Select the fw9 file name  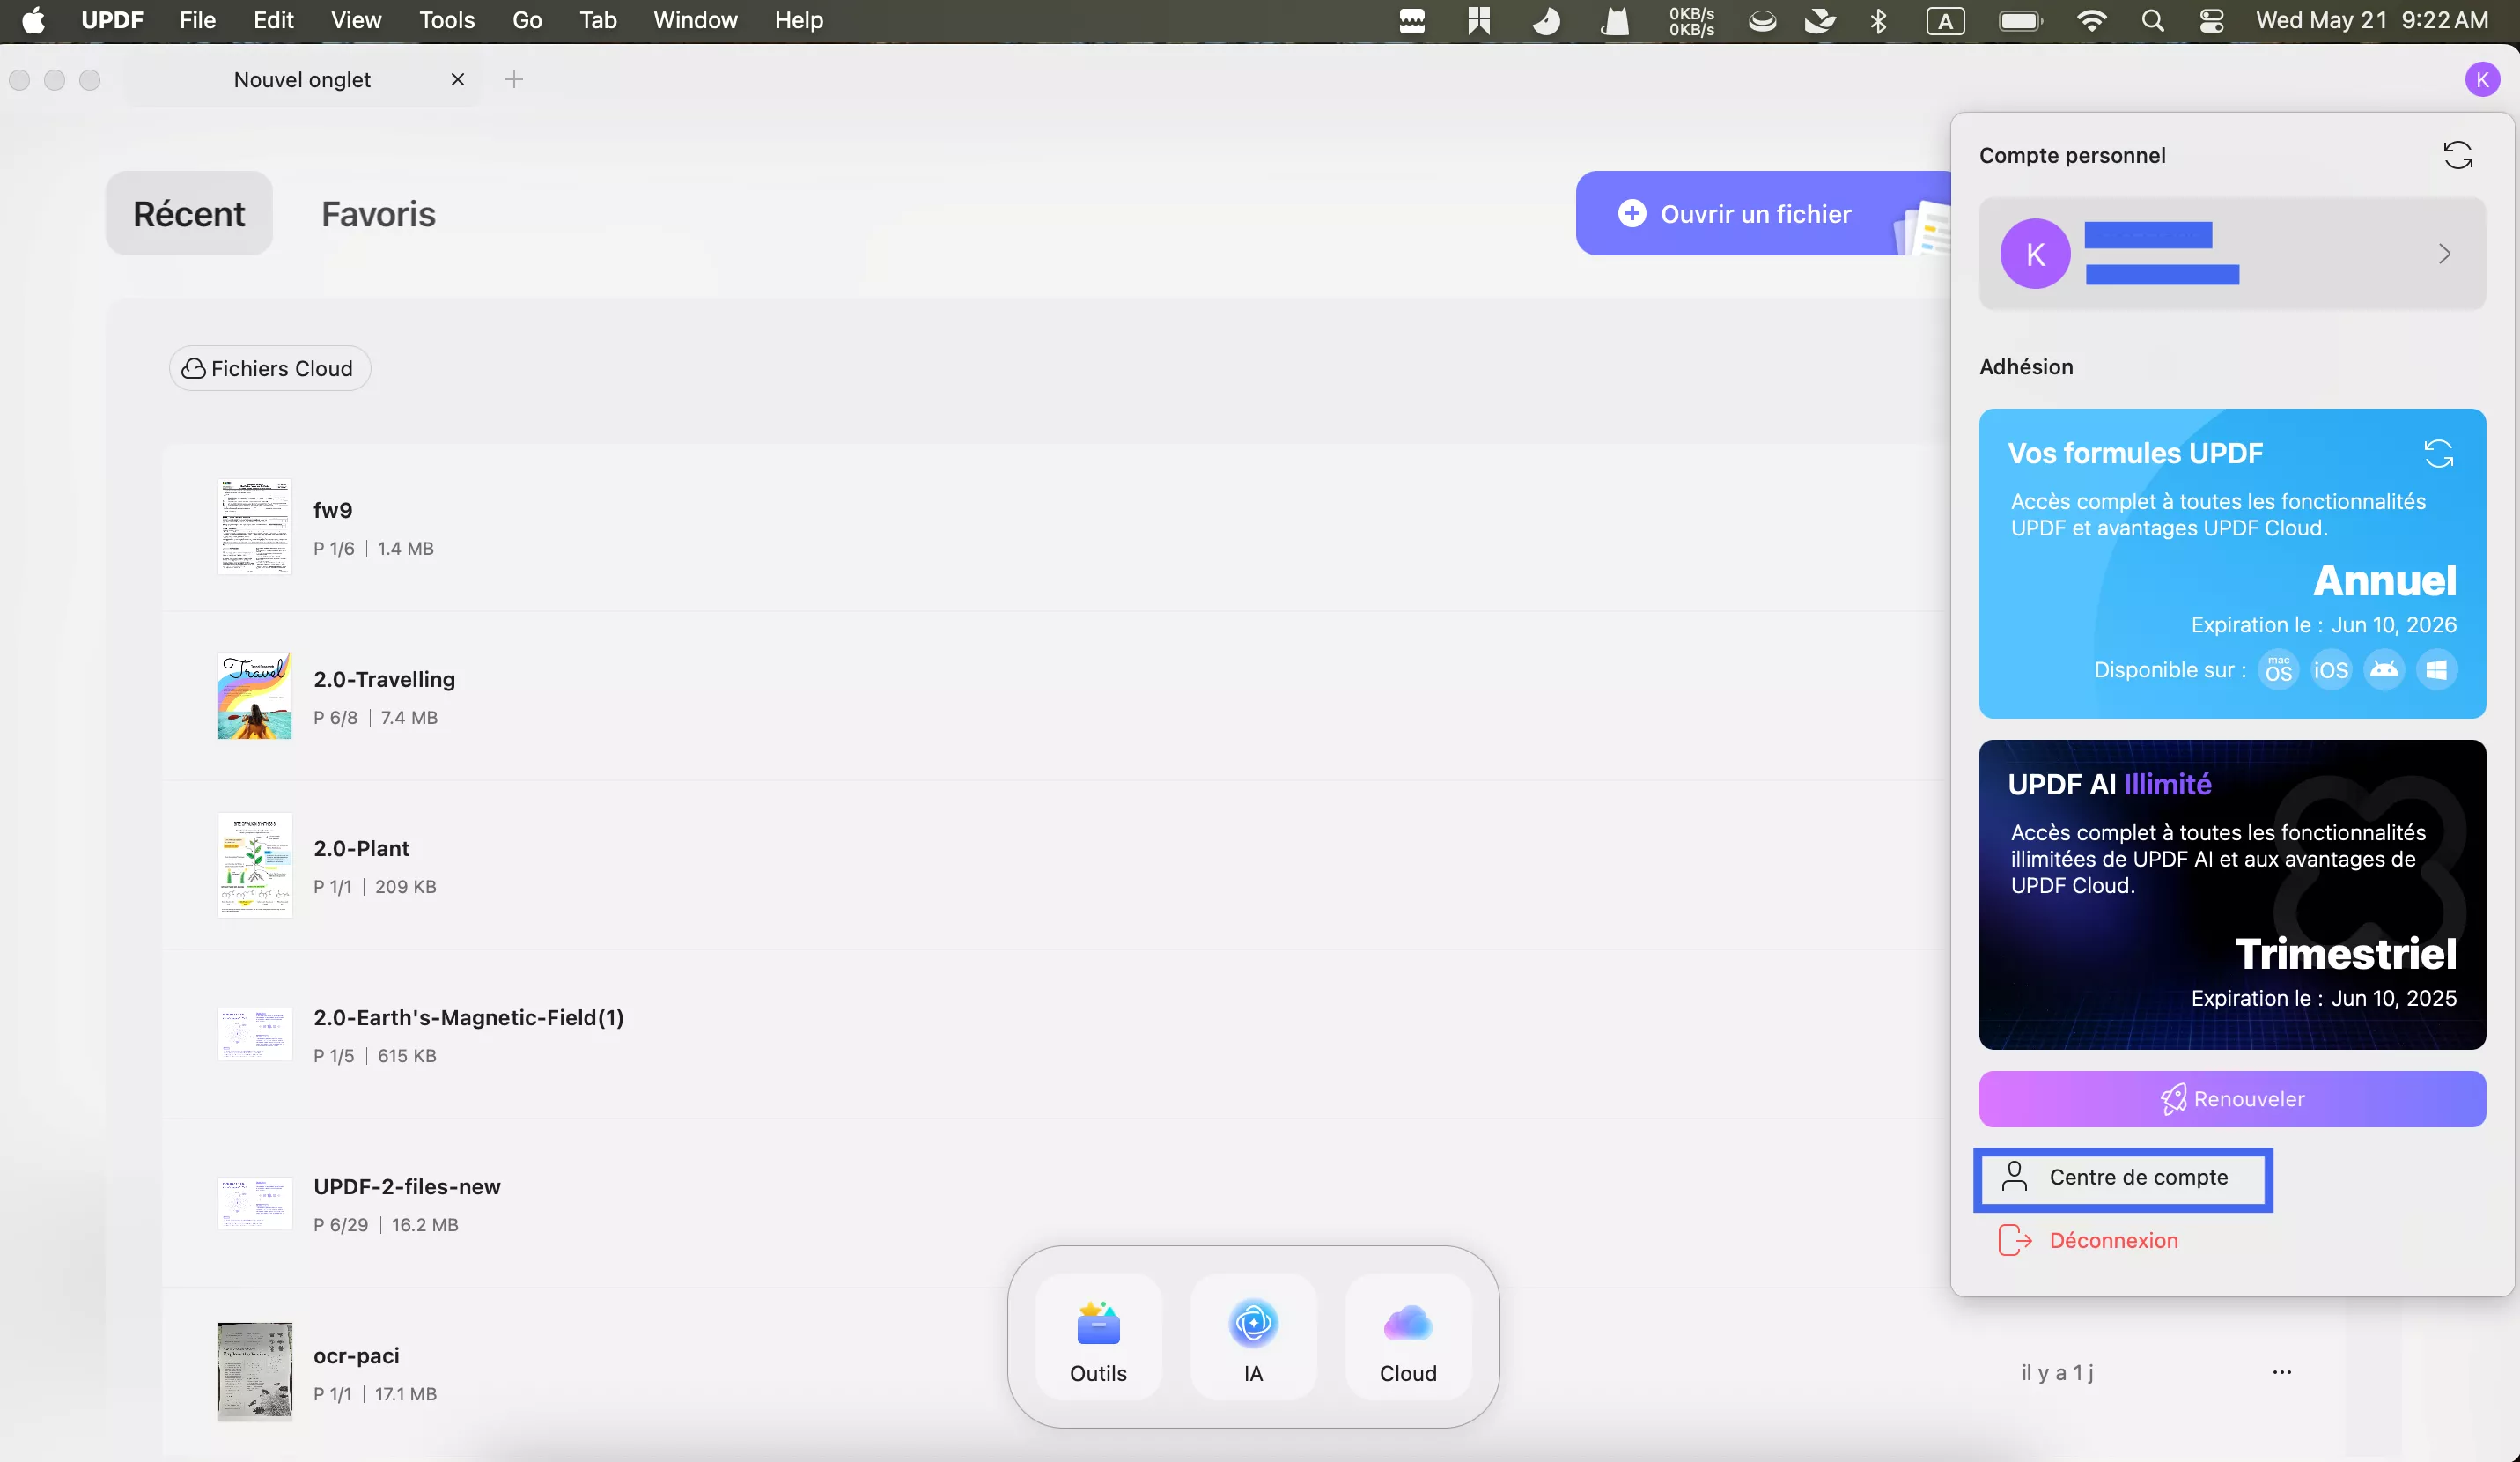[x=333, y=510]
